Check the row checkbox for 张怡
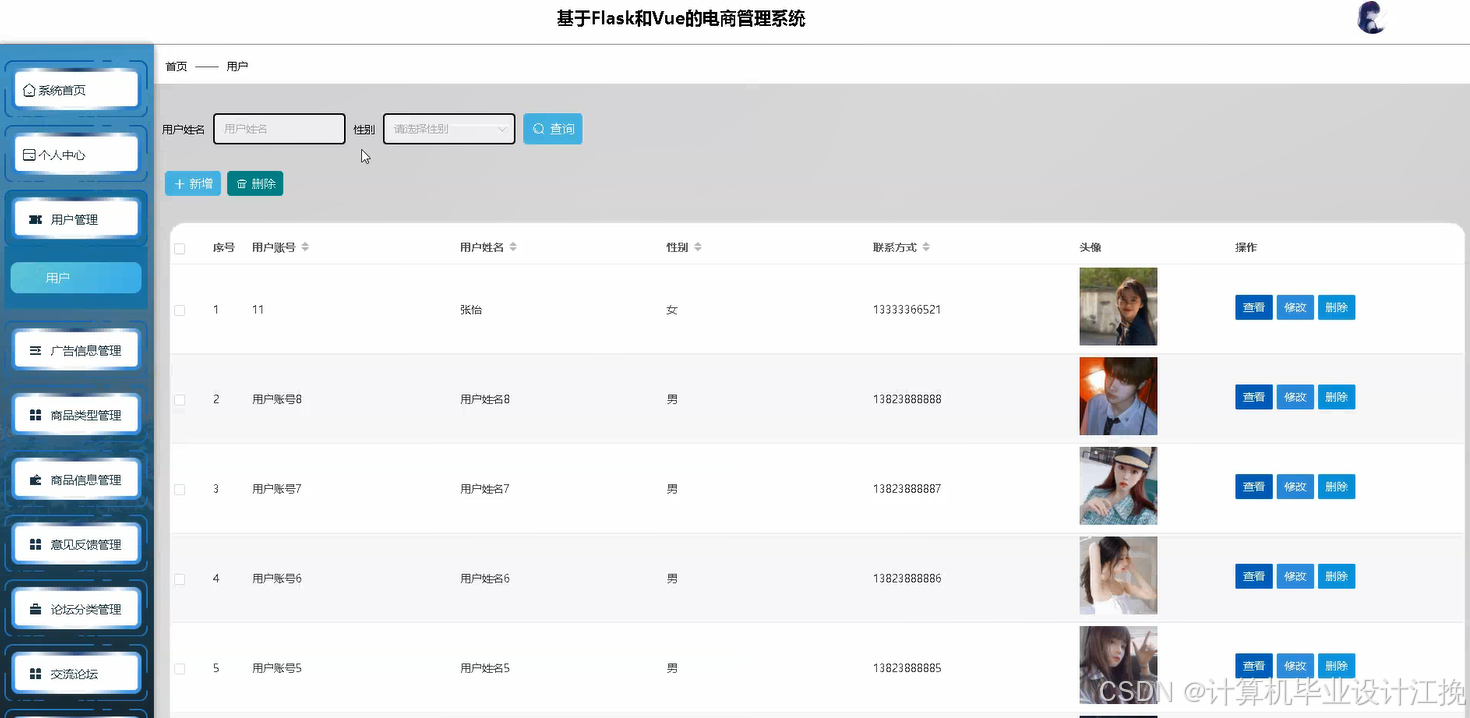1470x718 pixels. point(180,310)
